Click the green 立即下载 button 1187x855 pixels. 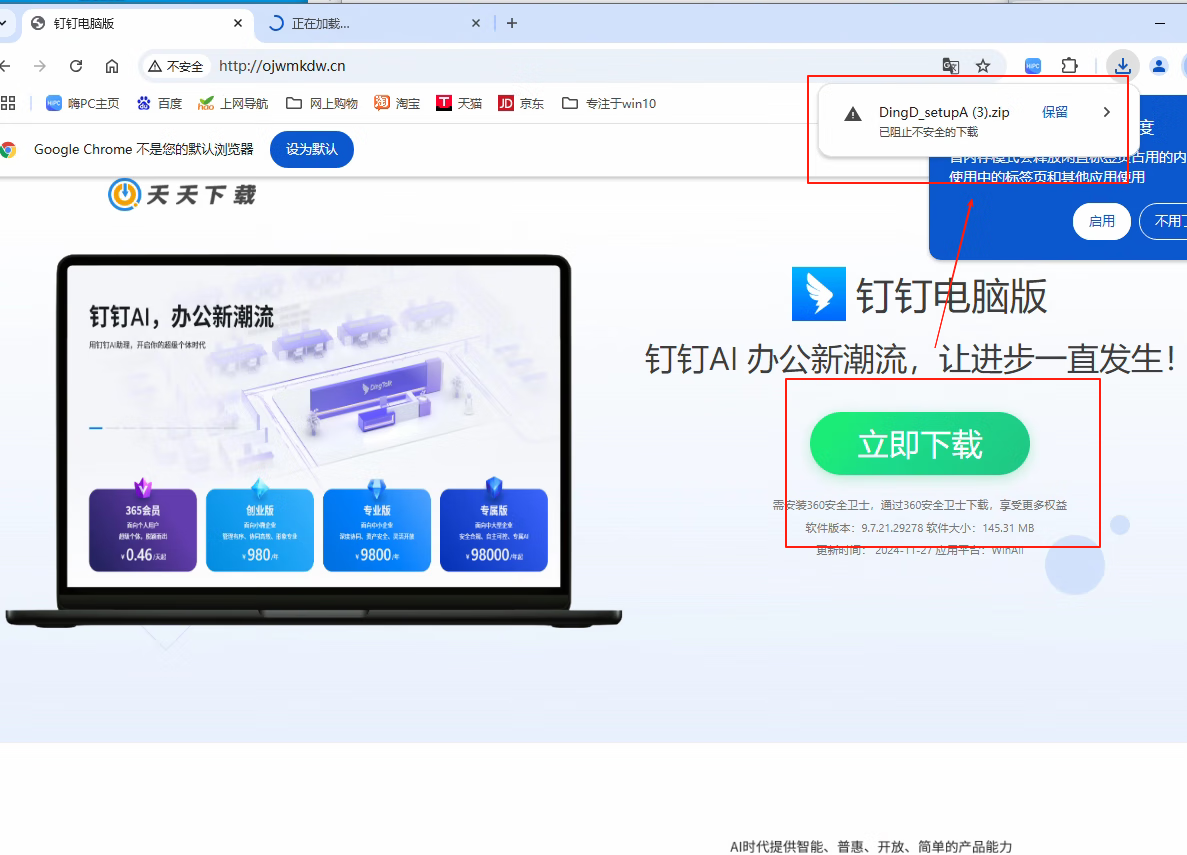(920, 444)
